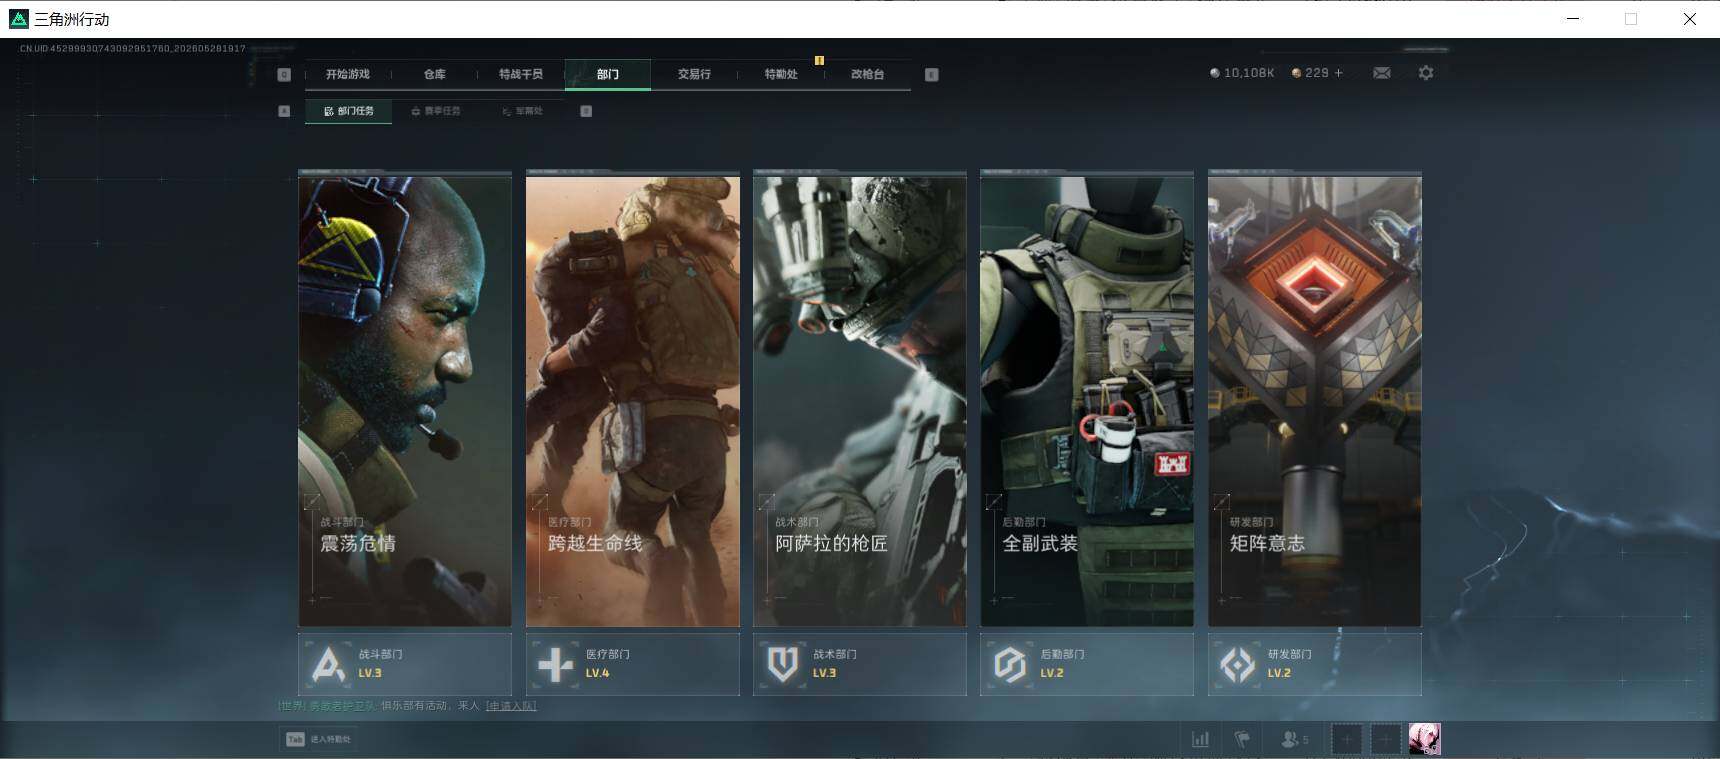Click the empty squad slot beside friends icon

1347,739
